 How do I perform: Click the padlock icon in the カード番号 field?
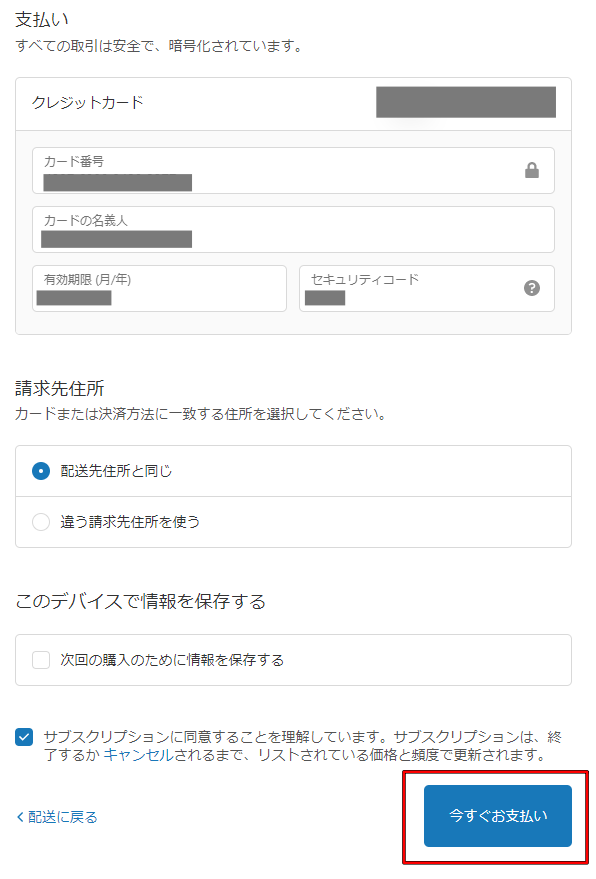(x=532, y=170)
